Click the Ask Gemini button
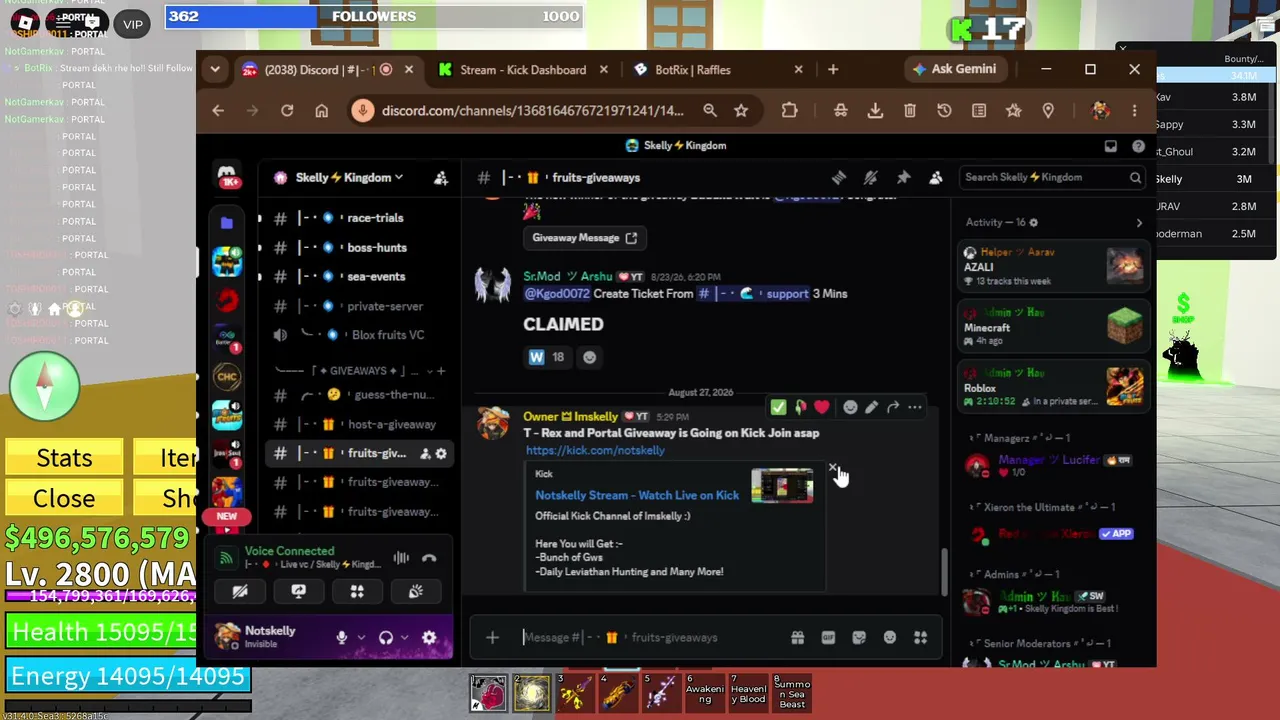The height and width of the screenshot is (720, 1280). coord(954,69)
